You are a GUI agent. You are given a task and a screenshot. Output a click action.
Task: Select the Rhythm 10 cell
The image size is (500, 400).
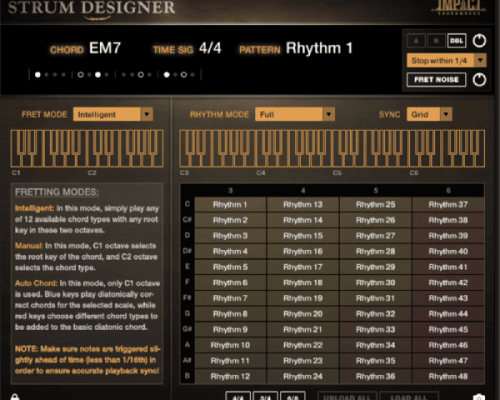230,345
